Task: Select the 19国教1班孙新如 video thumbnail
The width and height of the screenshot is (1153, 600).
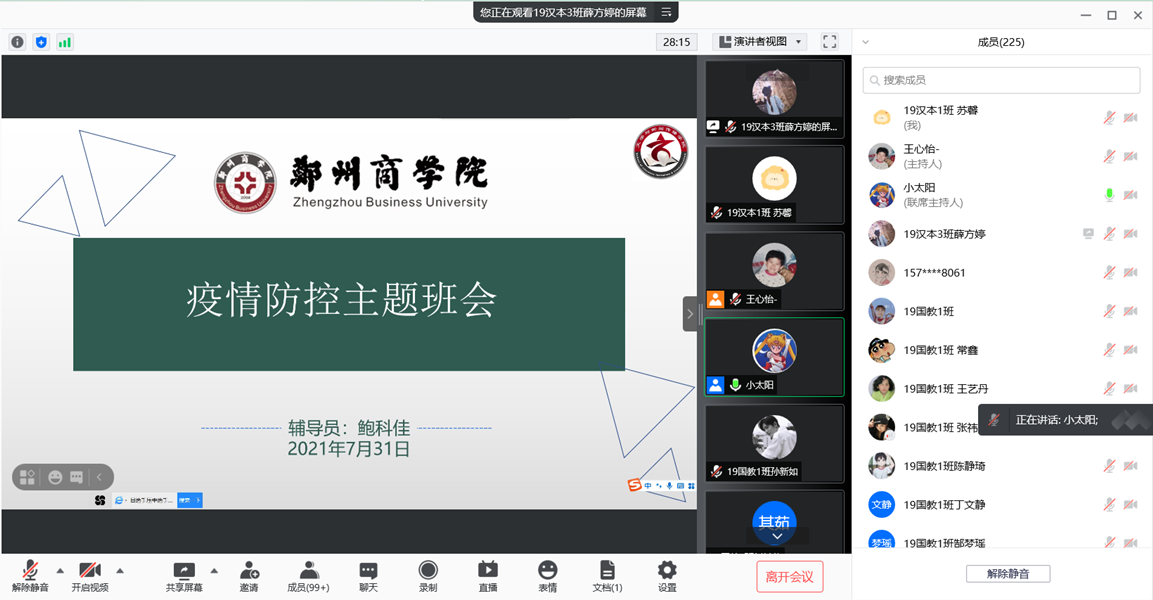Action: 774,443
